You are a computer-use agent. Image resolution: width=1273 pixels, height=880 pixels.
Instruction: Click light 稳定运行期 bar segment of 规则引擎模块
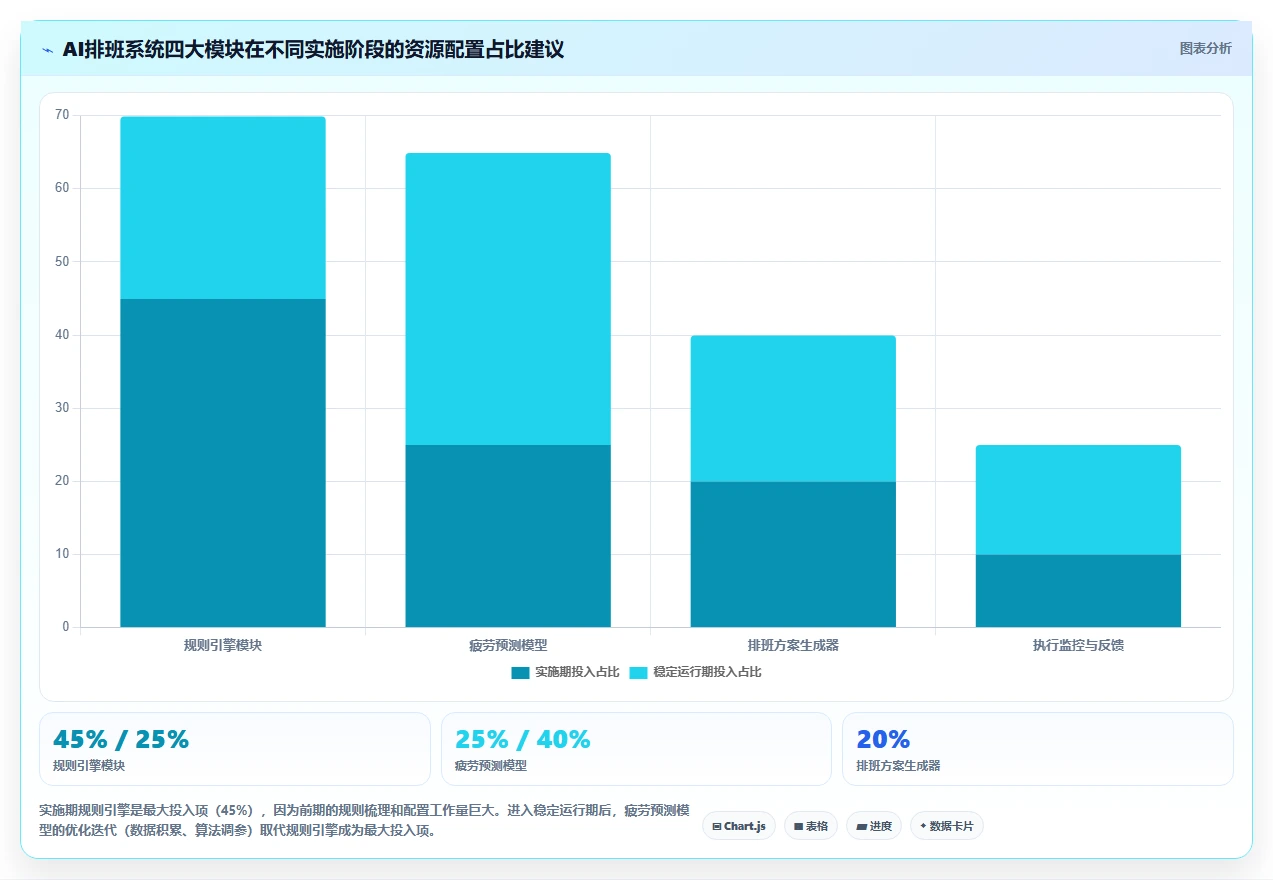point(223,208)
